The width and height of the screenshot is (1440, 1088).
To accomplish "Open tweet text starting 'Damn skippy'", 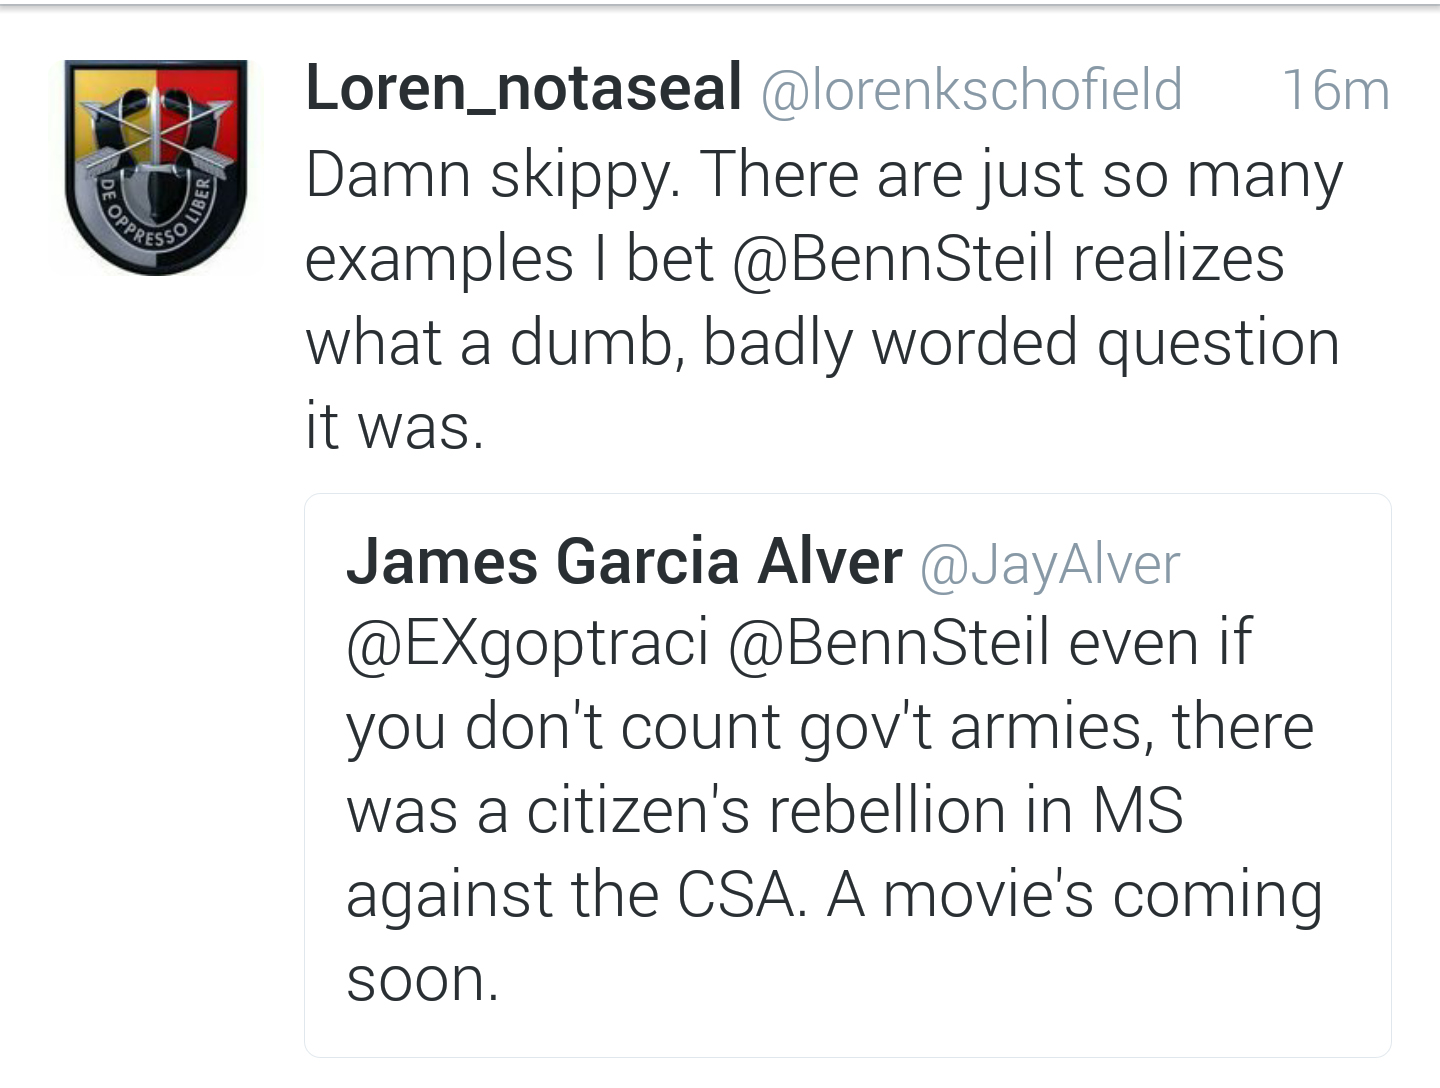I will 822,175.
